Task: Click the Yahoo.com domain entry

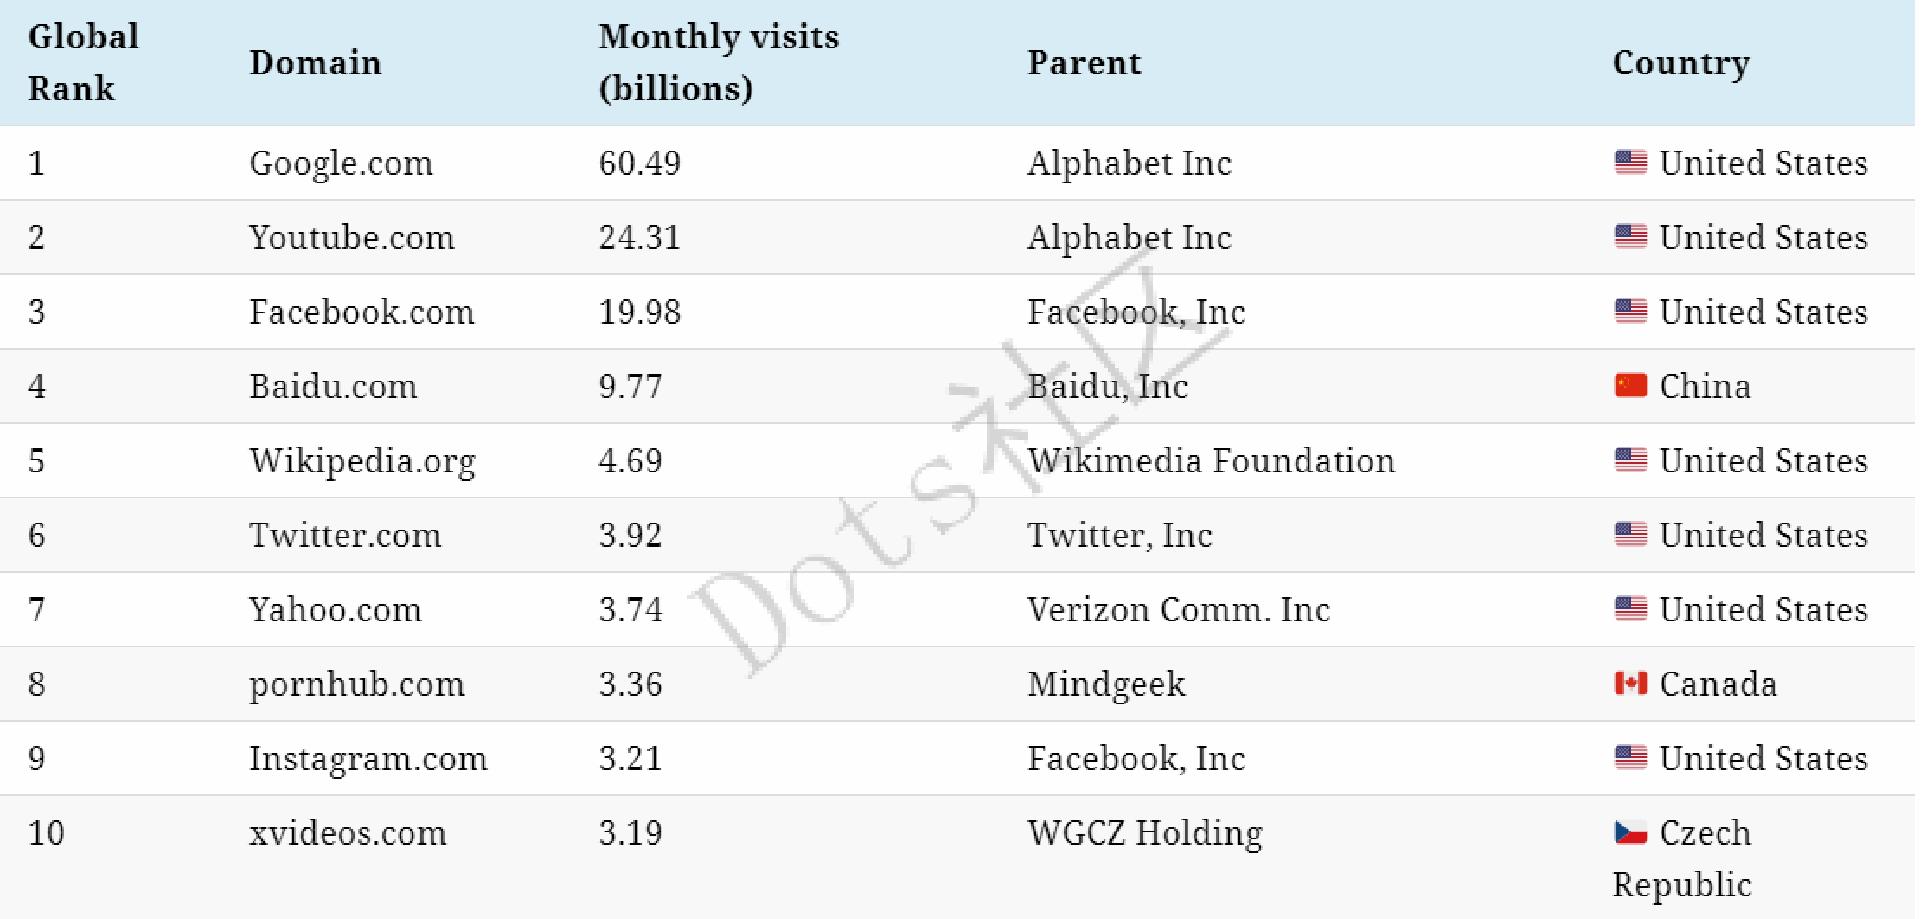Action: (x=335, y=609)
